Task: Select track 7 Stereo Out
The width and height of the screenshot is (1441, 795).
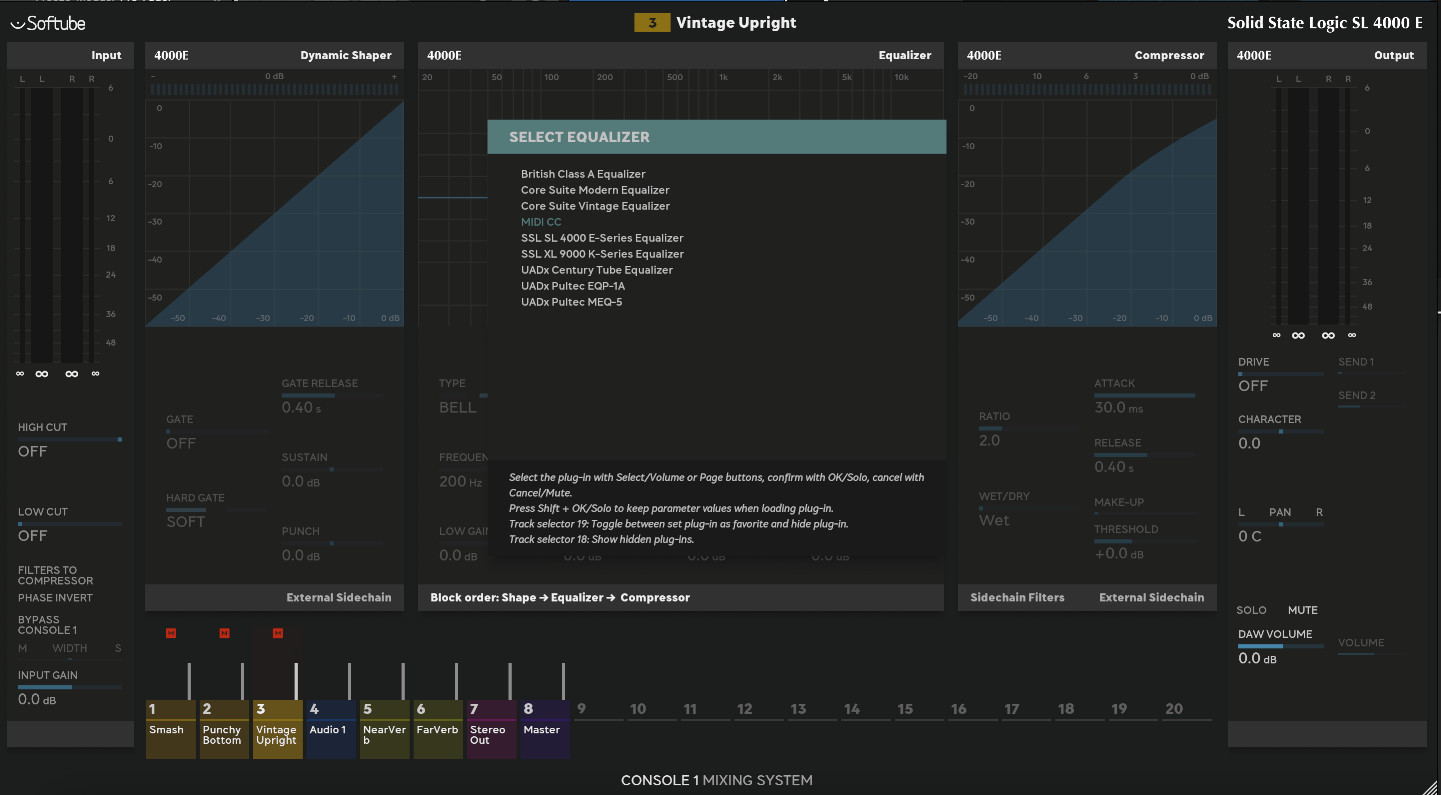Action: 493,729
